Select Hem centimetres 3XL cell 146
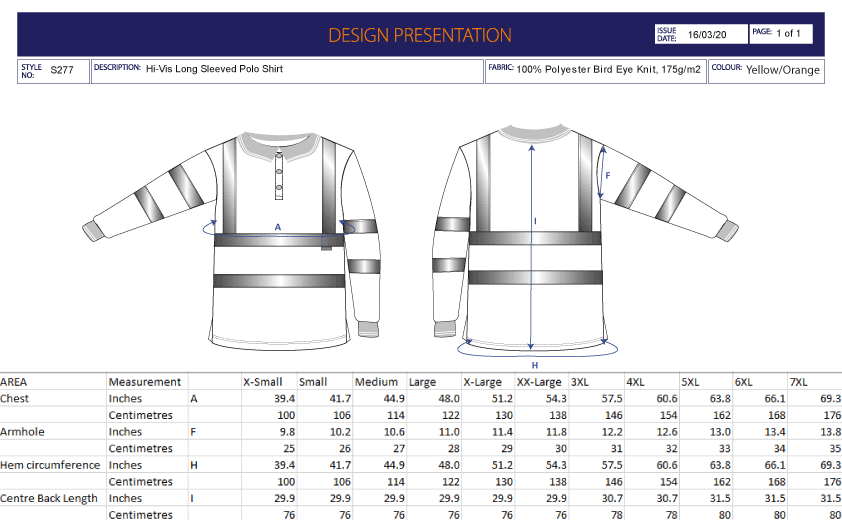This screenshot has width=842, height=520. (x=613, y=482)
